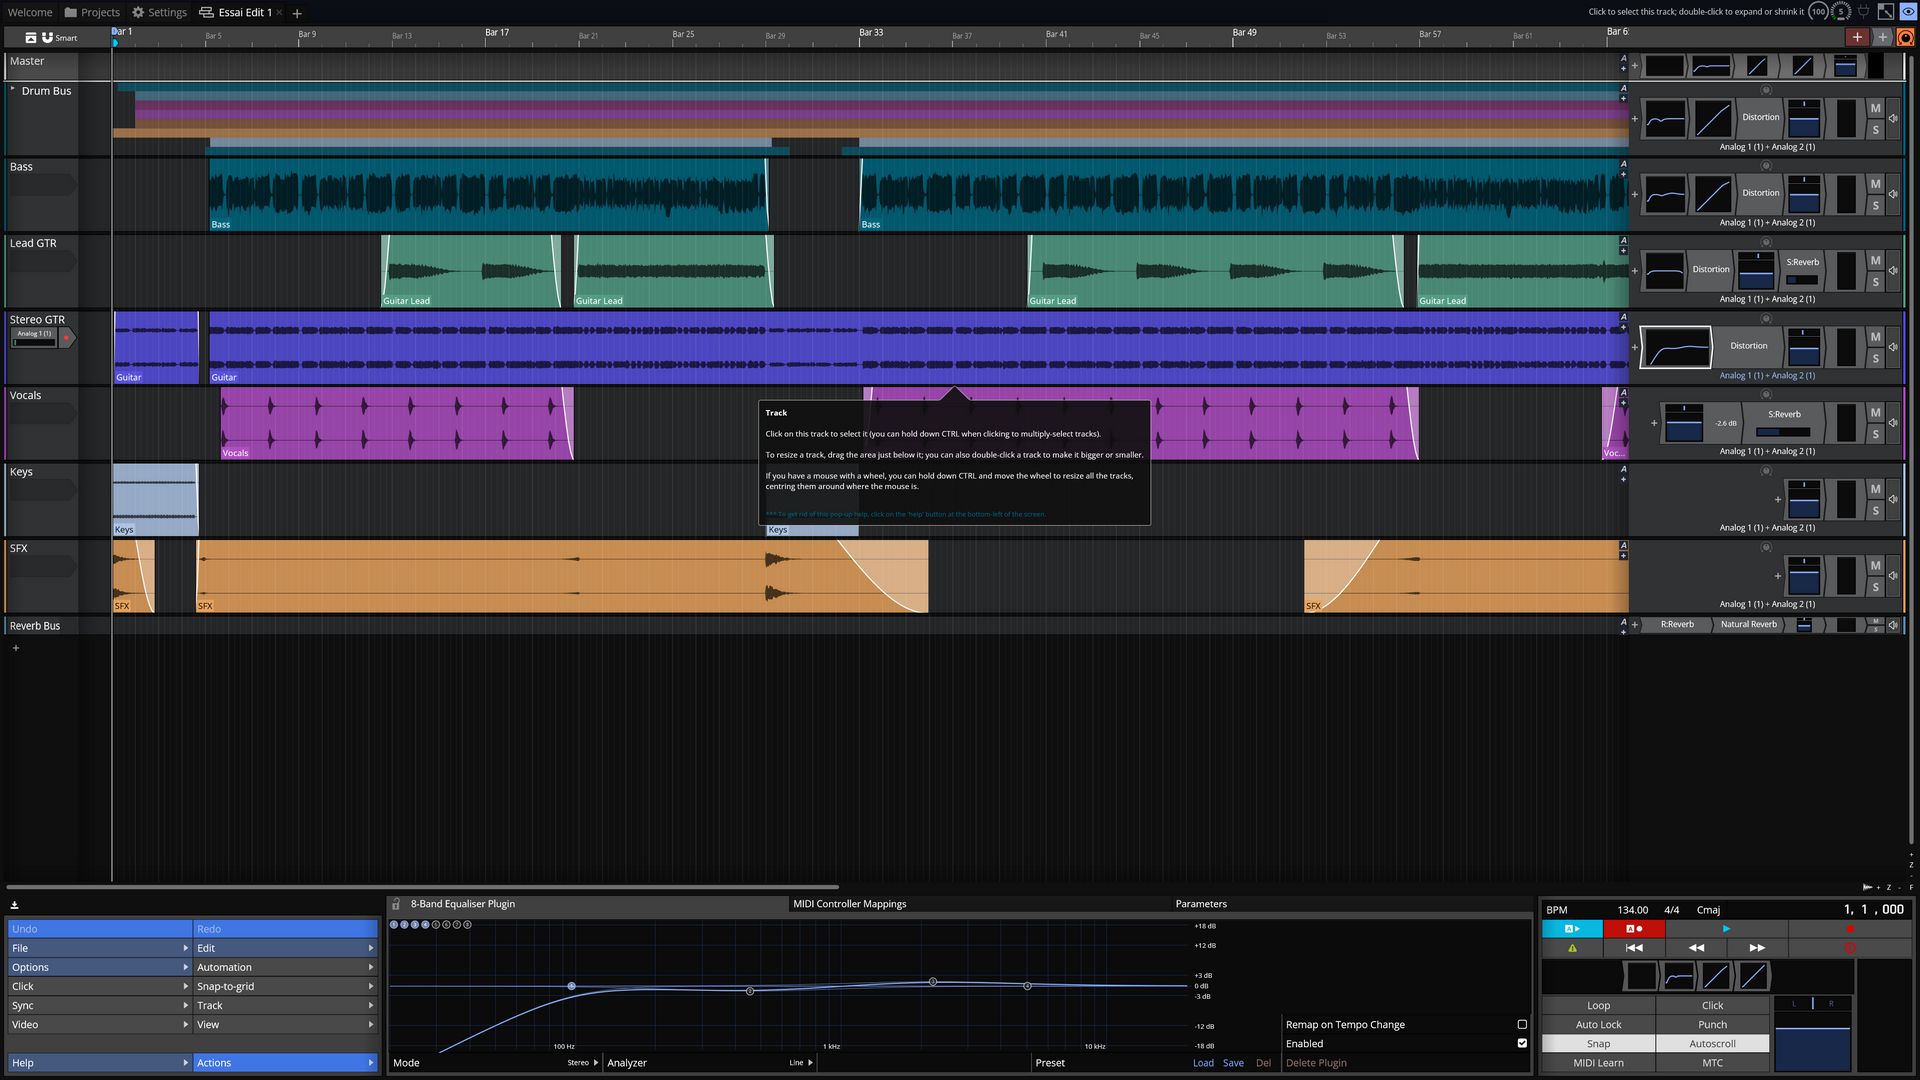1920x1080 pixels.
Task: Disable the Snap toggle
Action: pyautogui.click(x=1598, y=1043)
